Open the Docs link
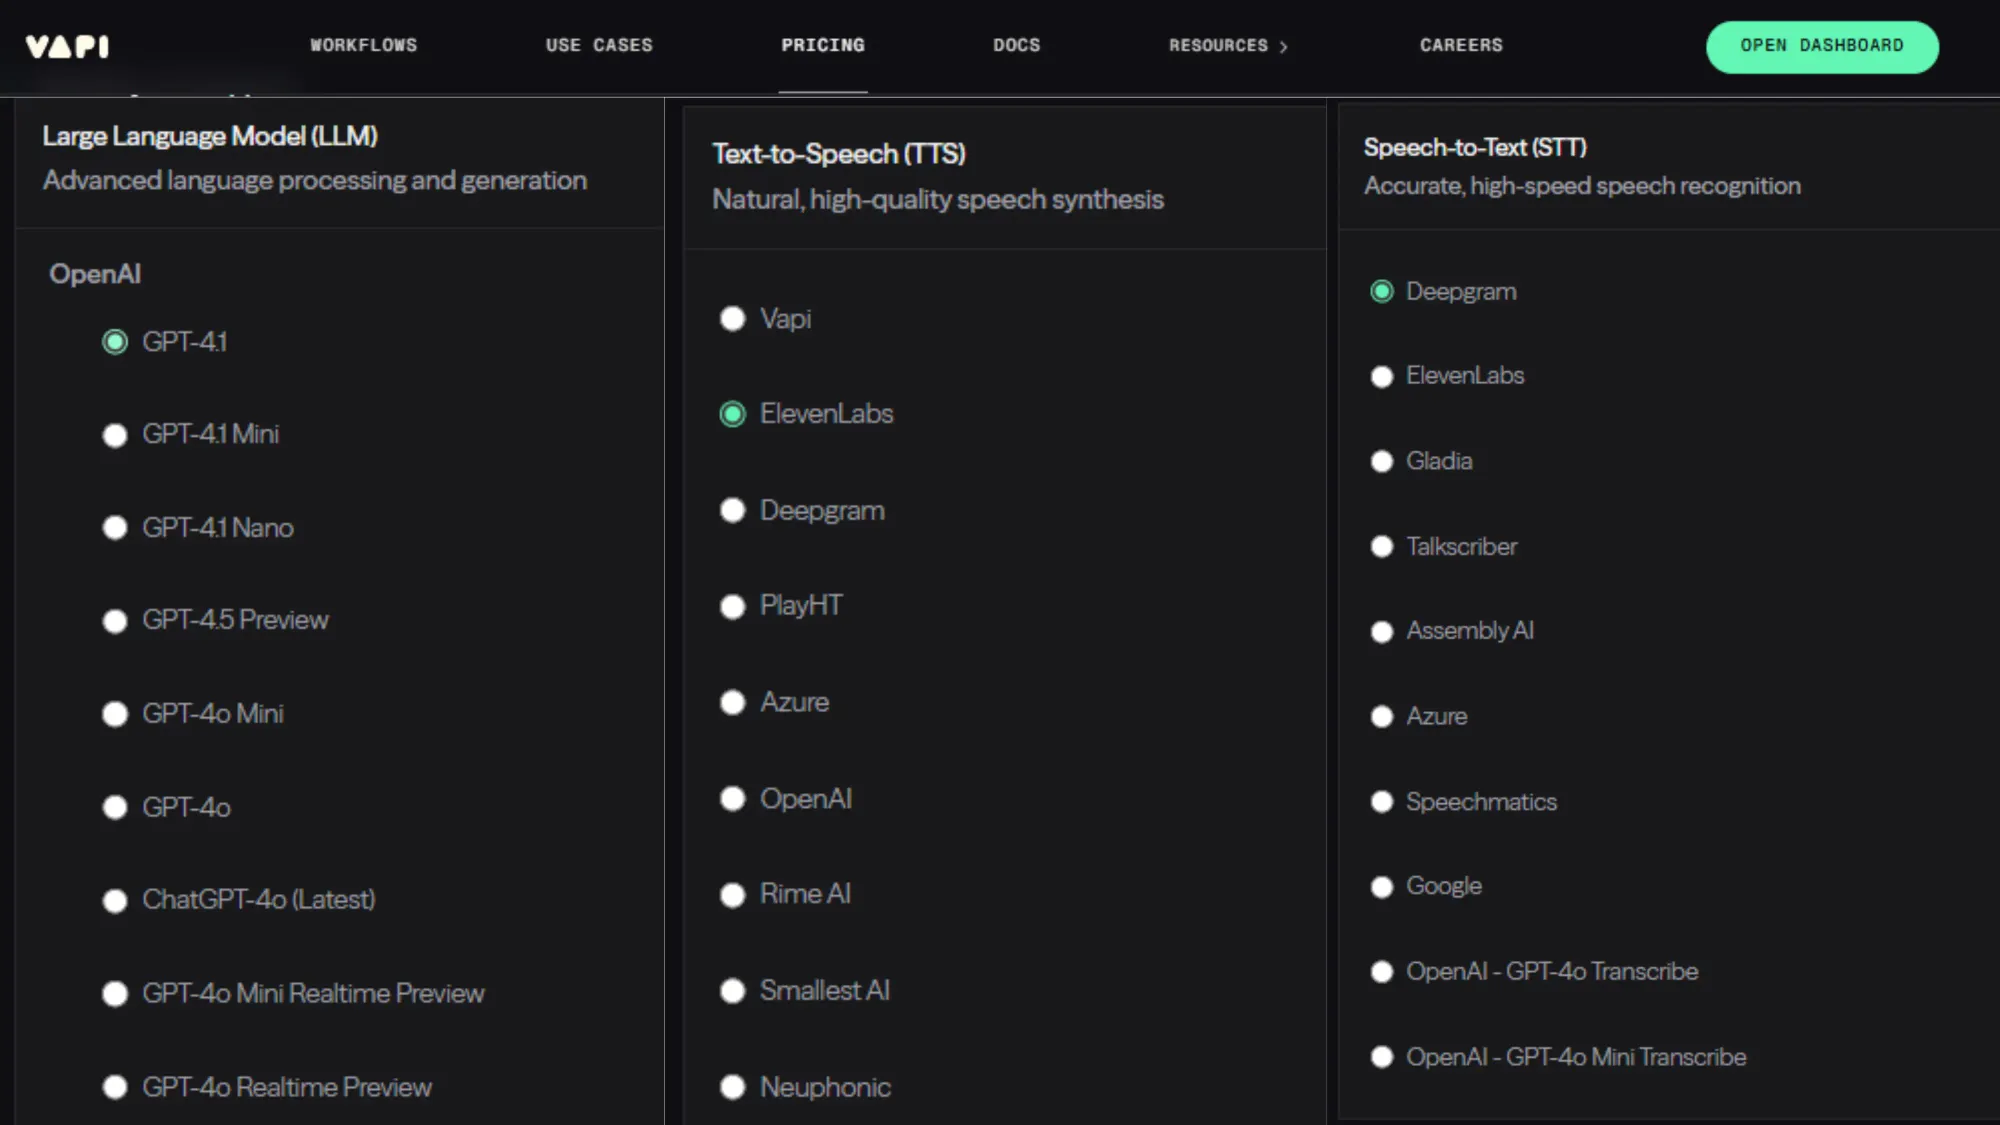 [1016, 45]
